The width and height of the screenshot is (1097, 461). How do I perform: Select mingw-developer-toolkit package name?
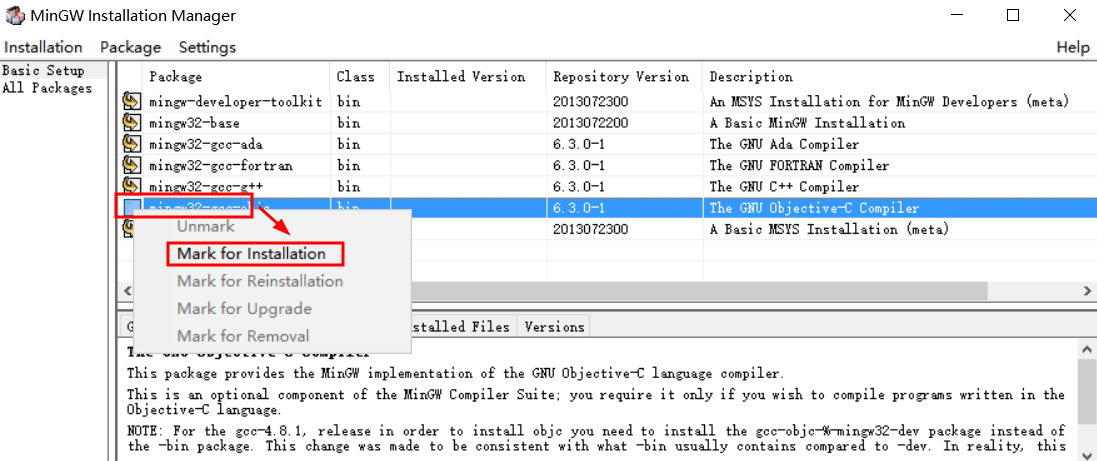[x=235, y=102]
